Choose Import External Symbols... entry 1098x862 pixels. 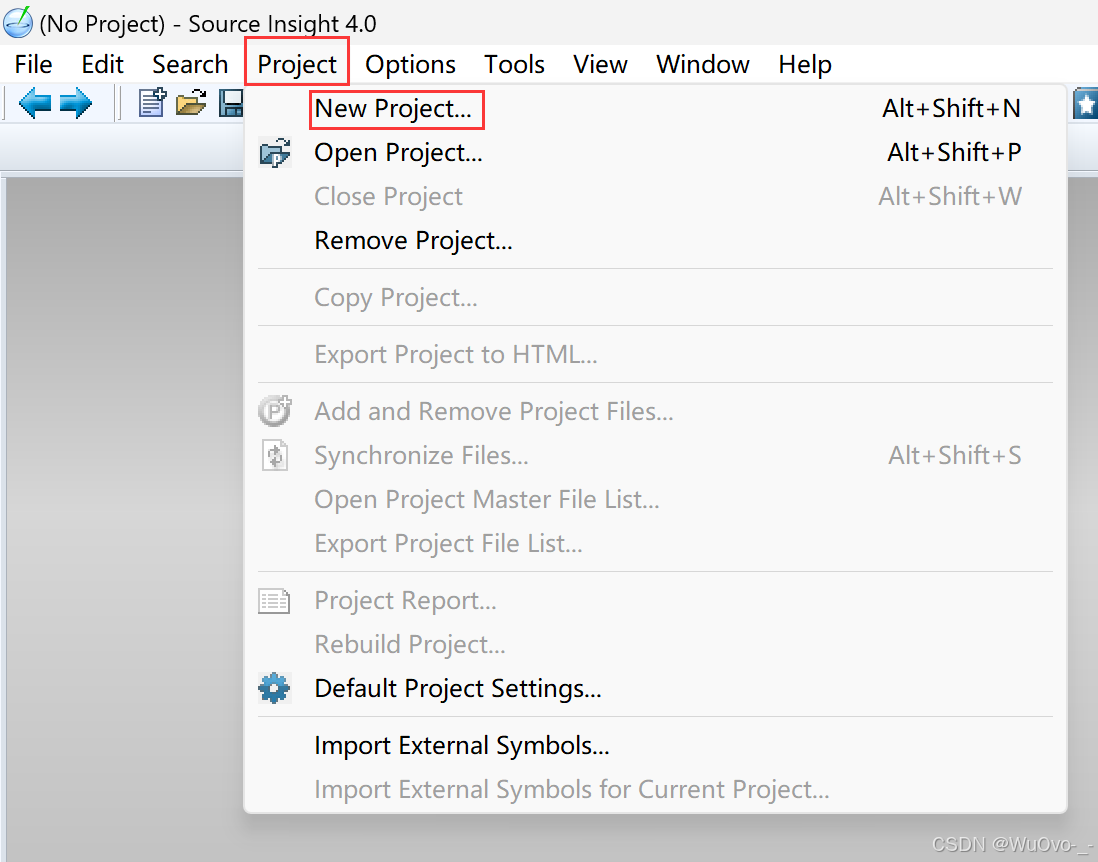click(655, 746)
